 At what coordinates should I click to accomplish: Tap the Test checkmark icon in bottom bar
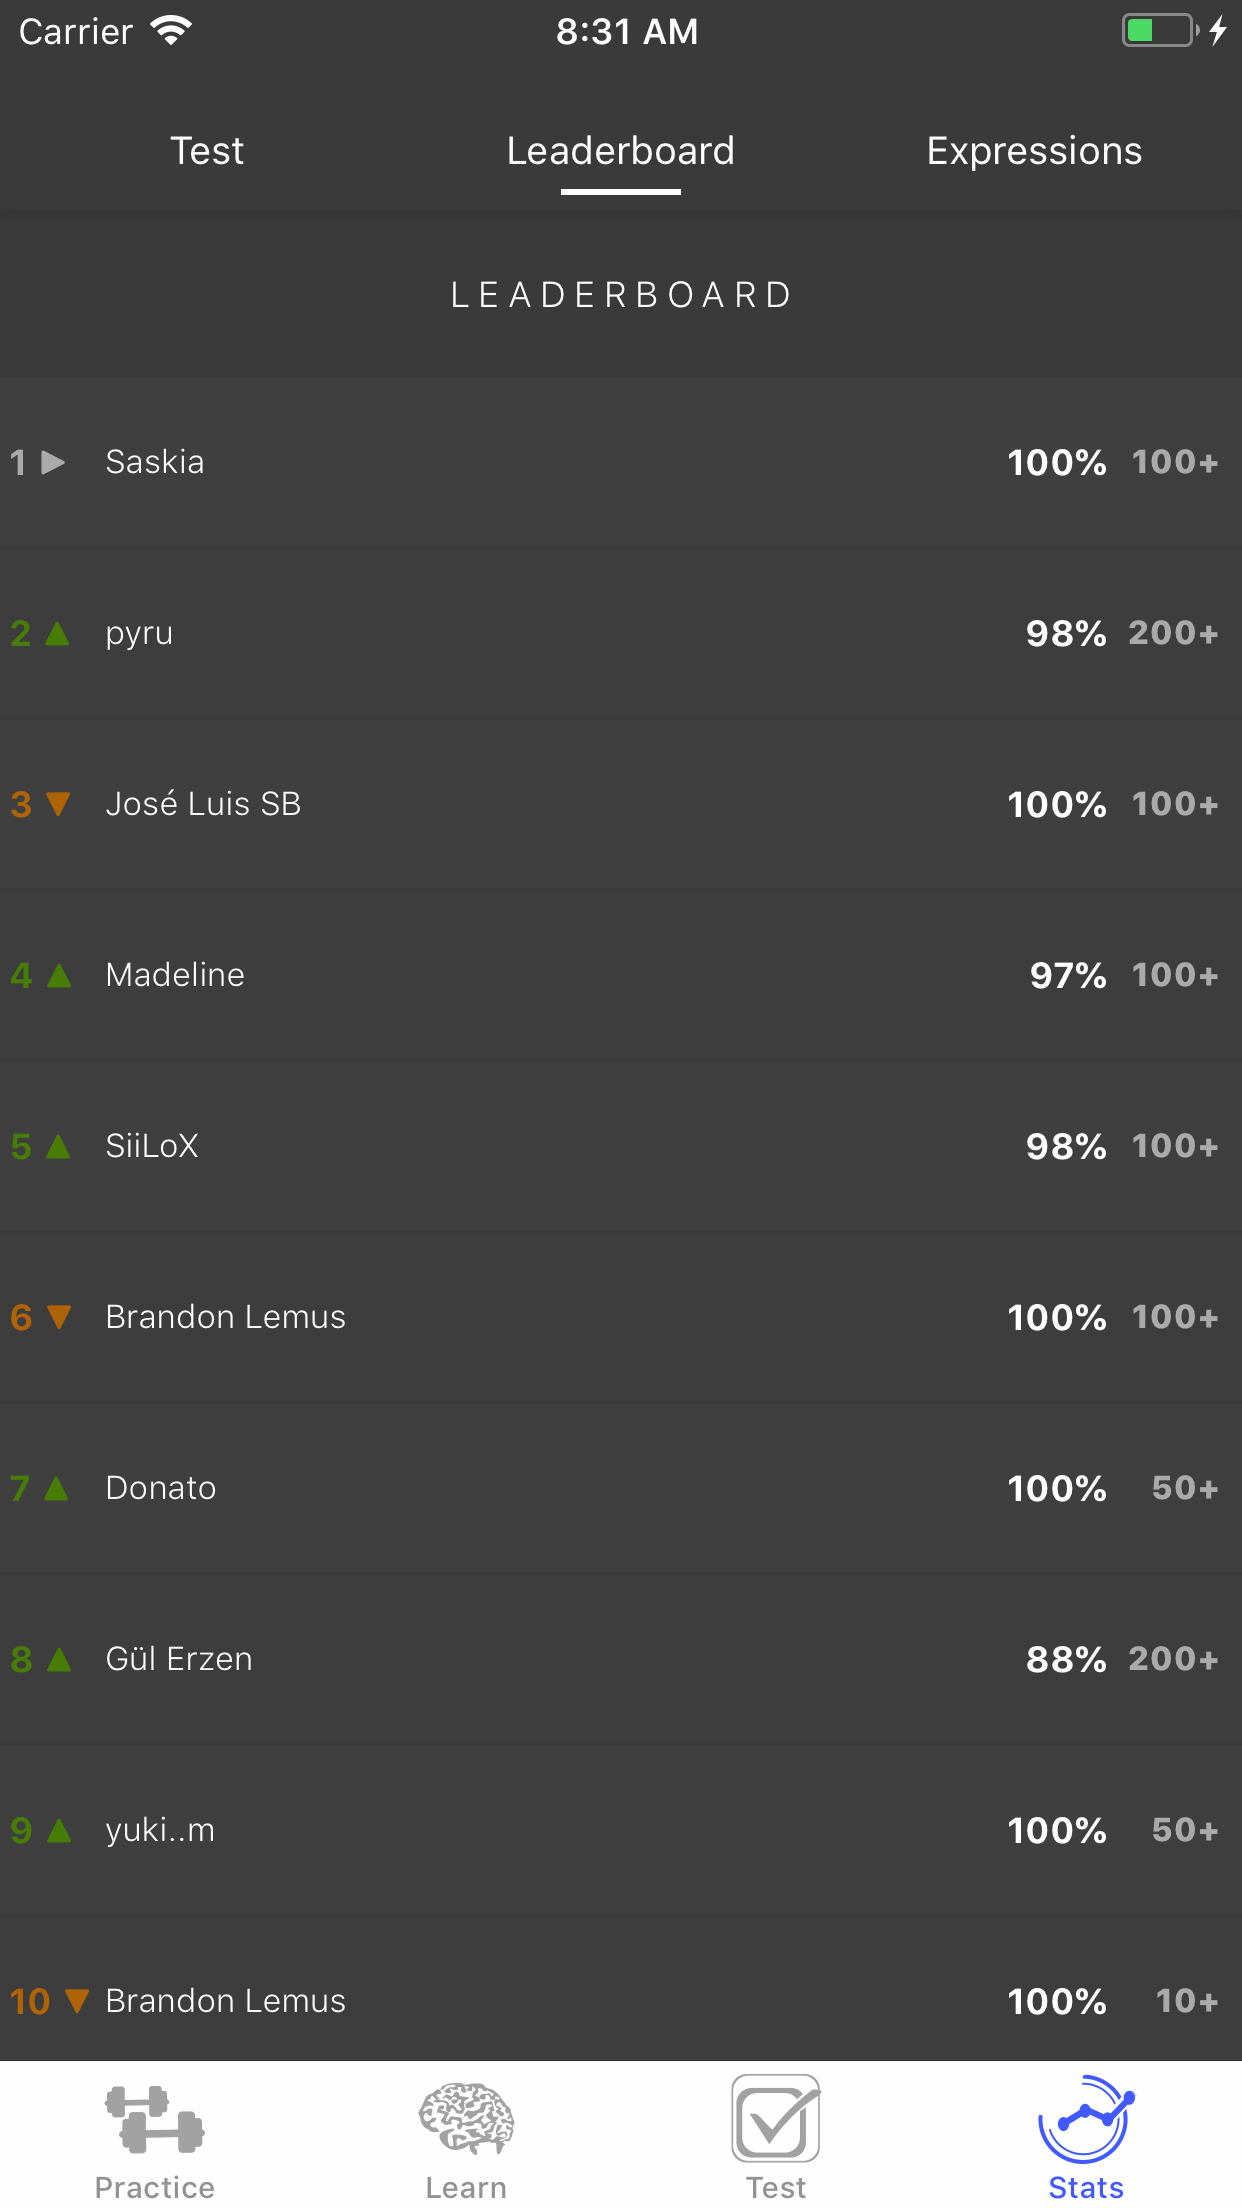776,2118
